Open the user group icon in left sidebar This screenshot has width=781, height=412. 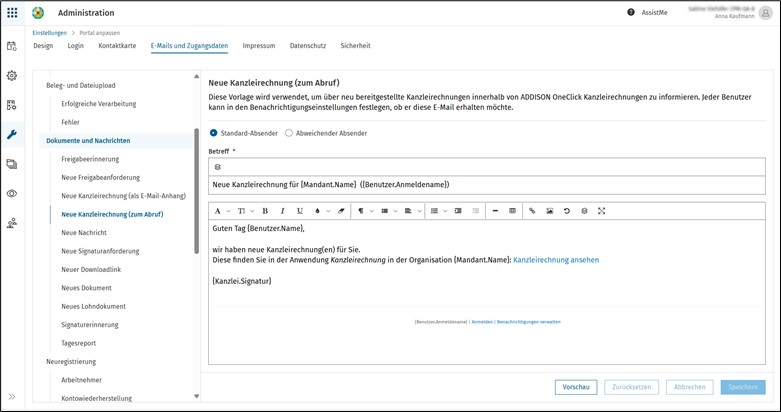pos(11,223)
